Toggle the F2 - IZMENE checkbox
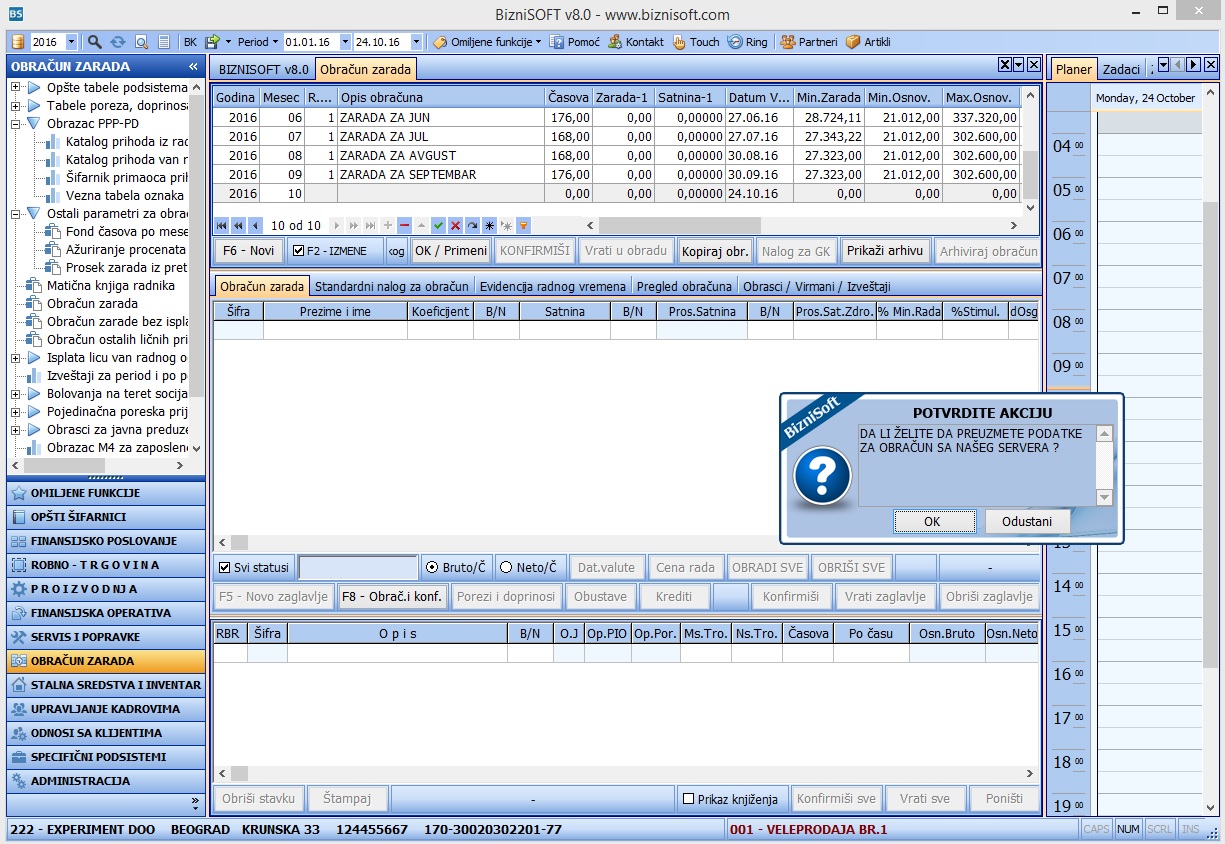The width and height of the screenshot is (1225, 844). [x=299, y=251]
